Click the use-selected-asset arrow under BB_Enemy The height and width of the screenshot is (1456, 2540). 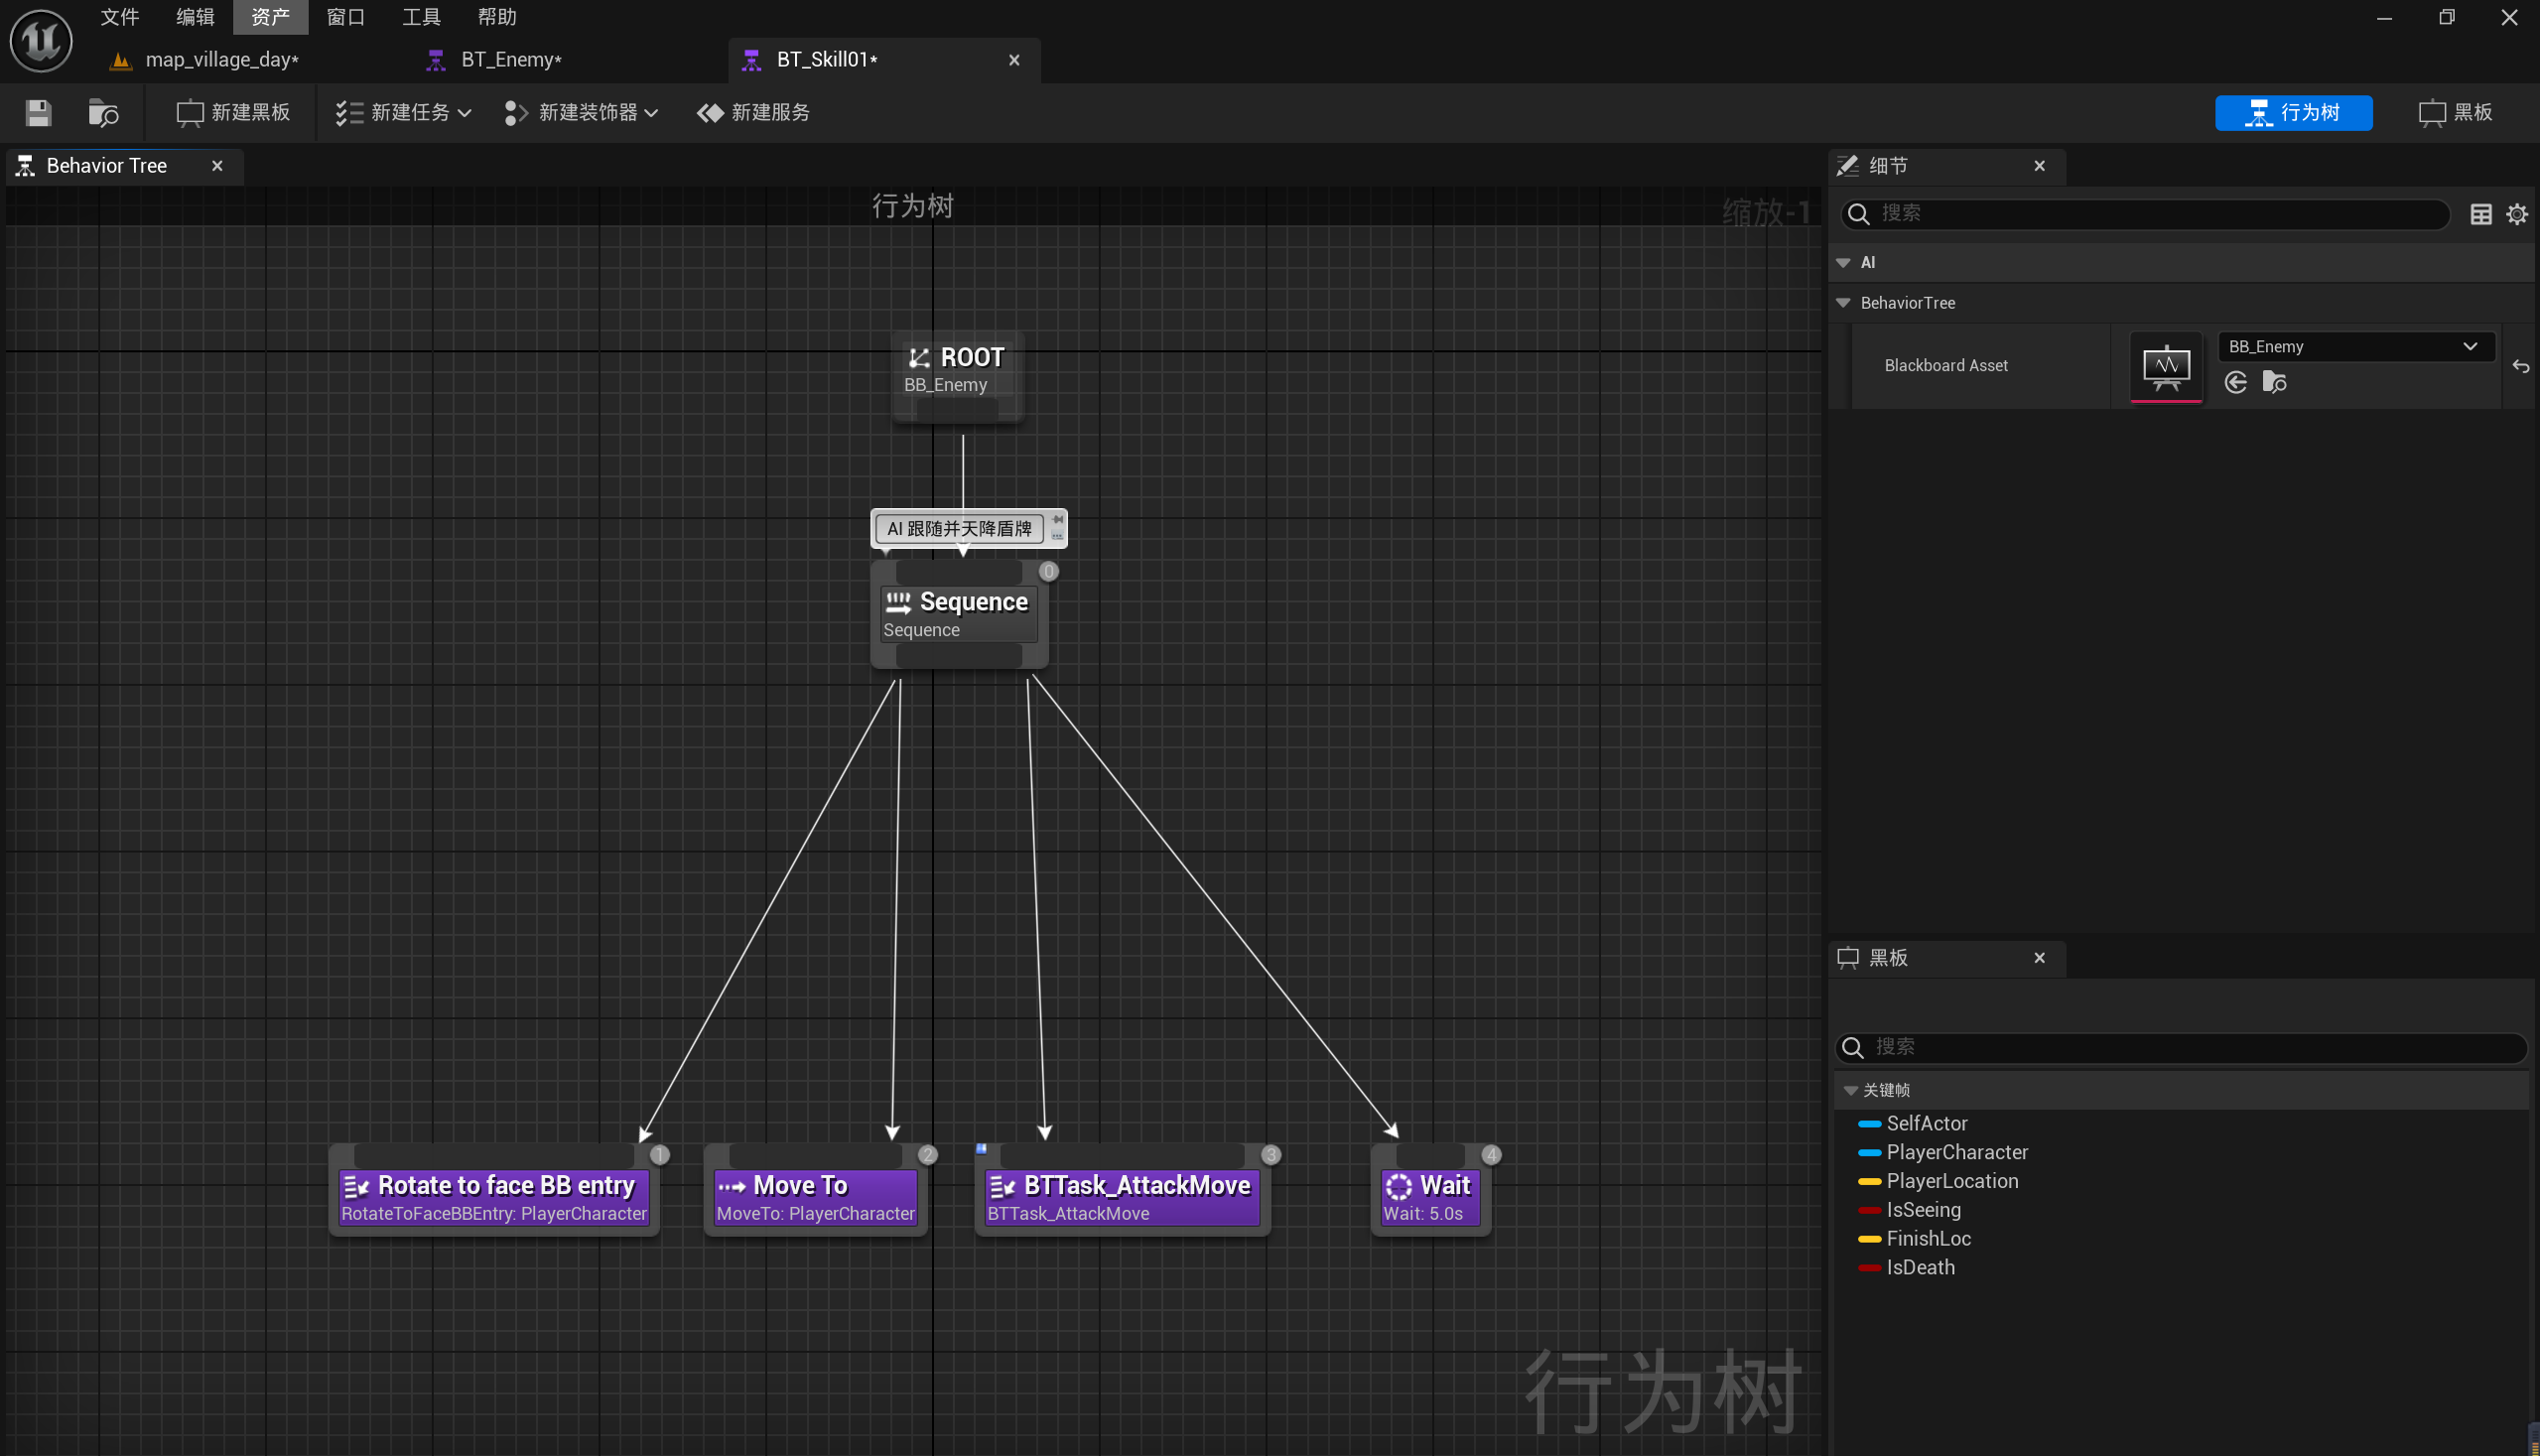point(2236,382)
